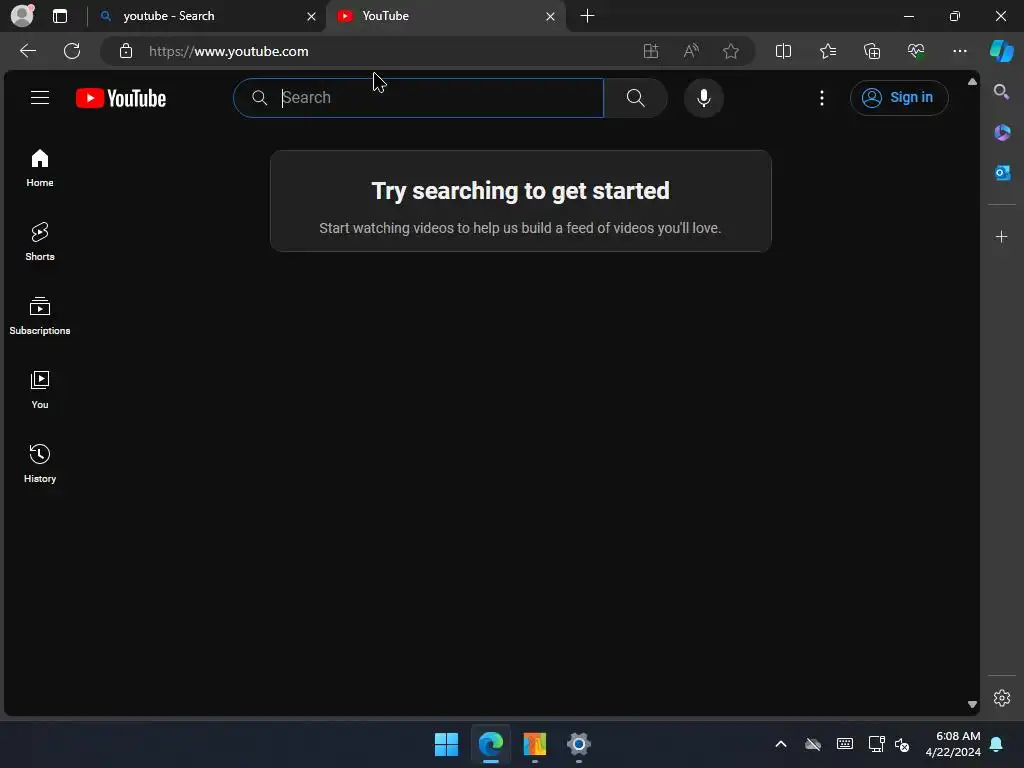Click the page scrollbar up arrow
Screen dimensions: 1024x768
point(972,82)
